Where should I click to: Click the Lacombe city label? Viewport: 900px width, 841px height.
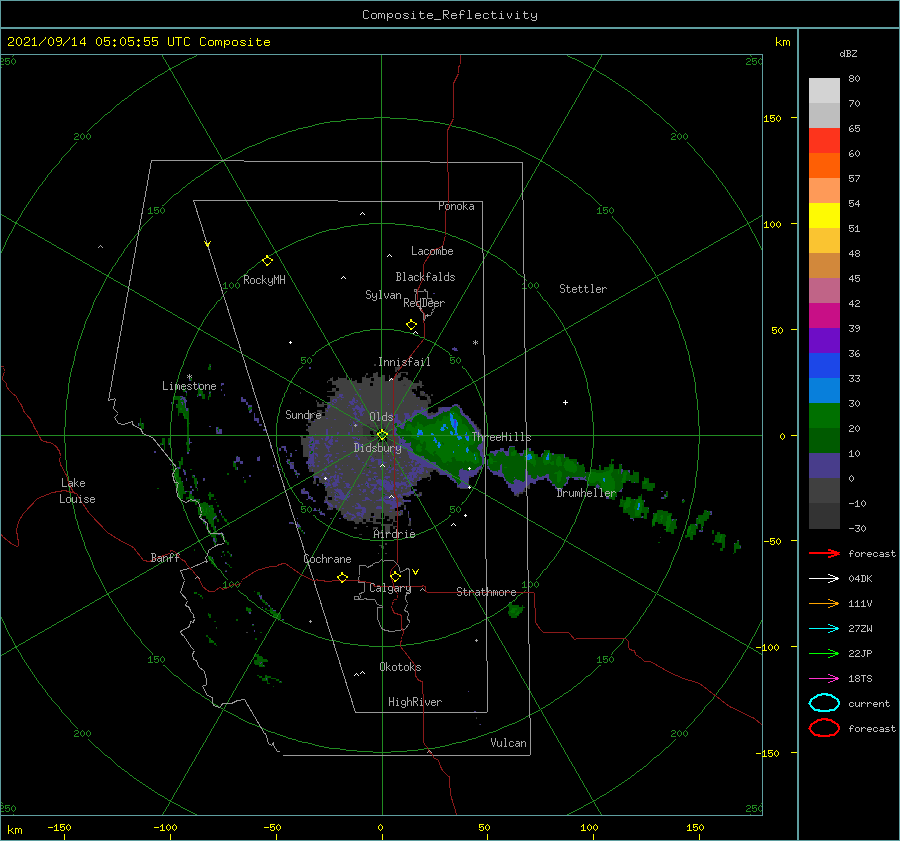432,251
